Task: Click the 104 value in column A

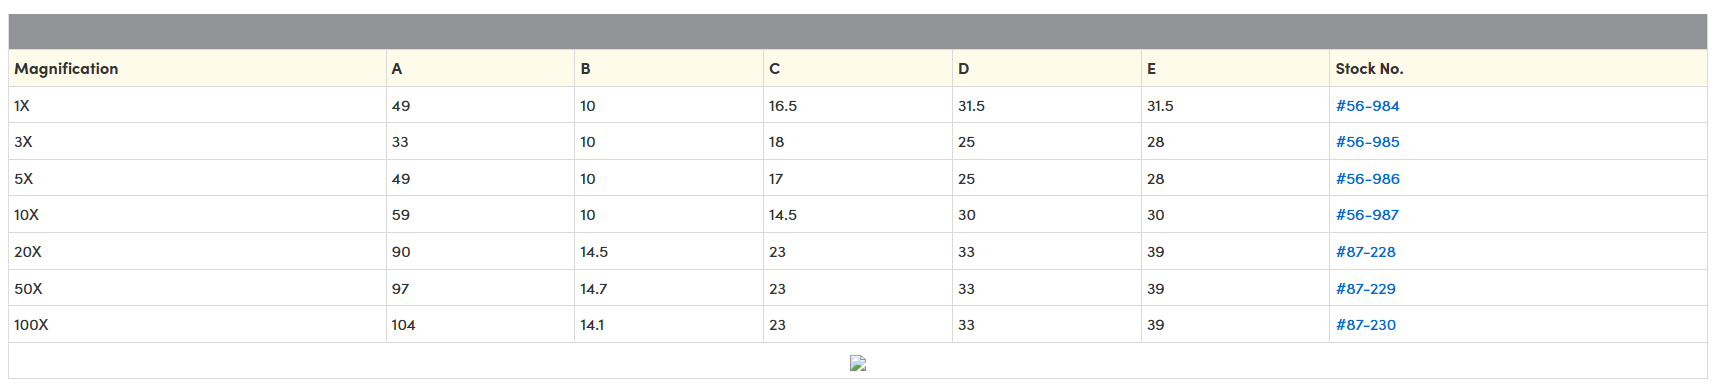Action: pos(403,325)
